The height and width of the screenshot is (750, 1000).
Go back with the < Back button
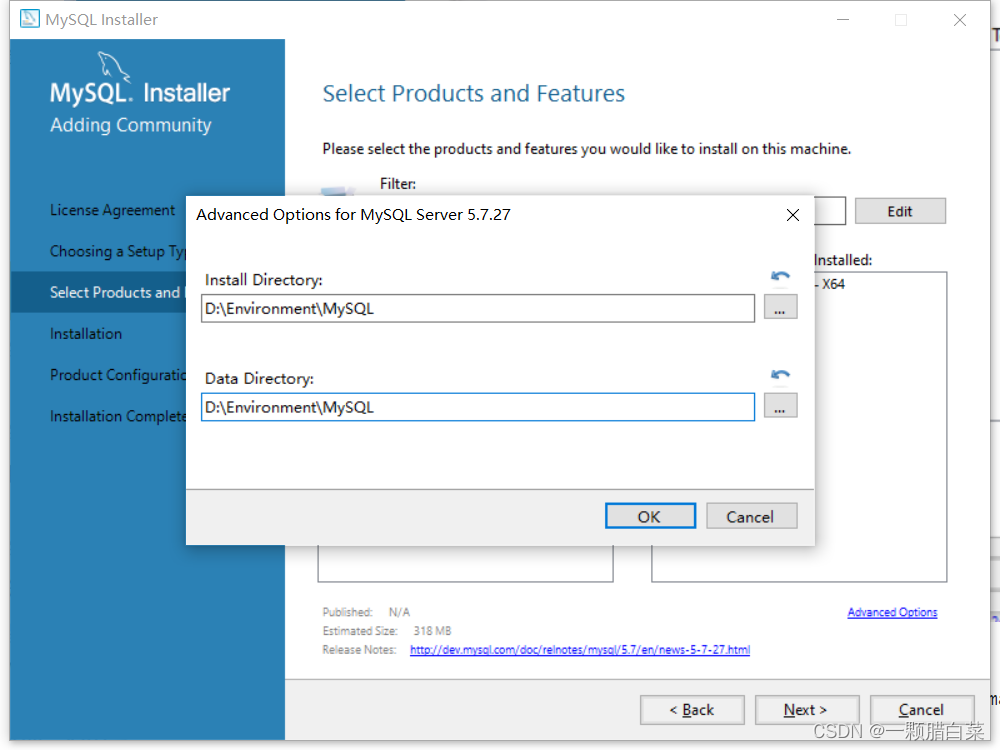pyautogui.click(x=692, y=709)
